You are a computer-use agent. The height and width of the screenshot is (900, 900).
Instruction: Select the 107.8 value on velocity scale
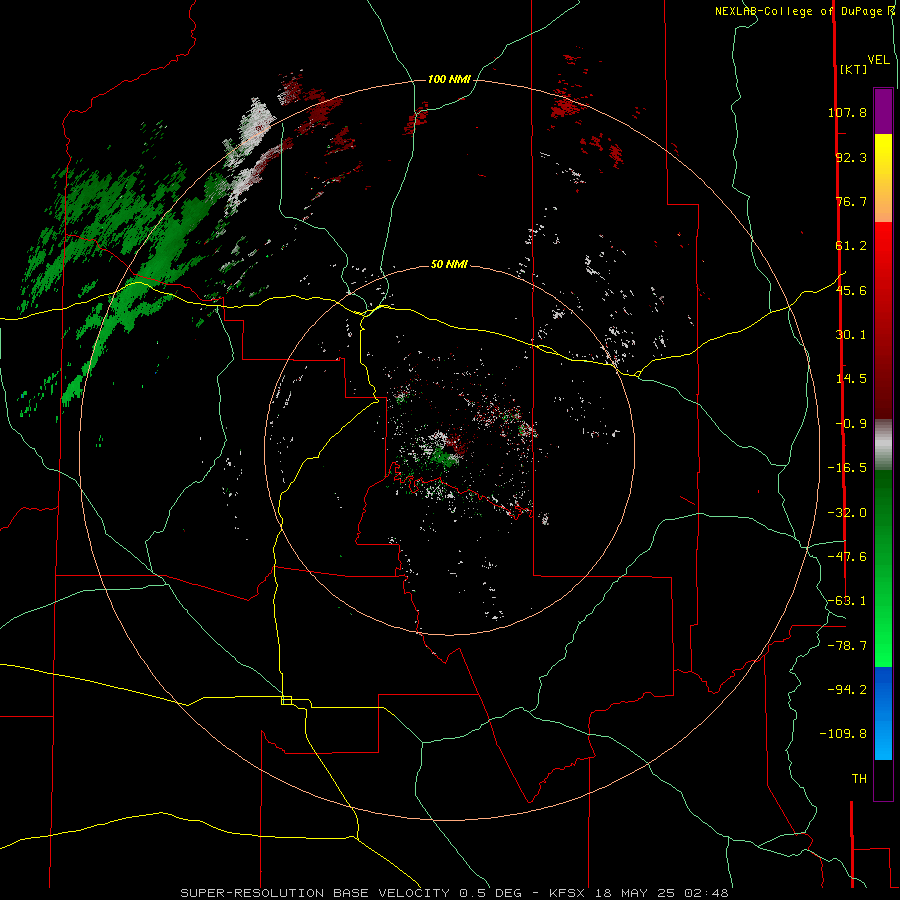click(x=847, y=112)
